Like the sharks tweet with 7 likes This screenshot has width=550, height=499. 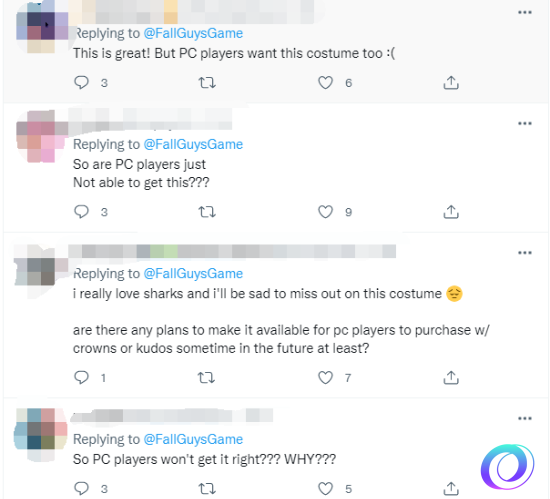point(325,378)
